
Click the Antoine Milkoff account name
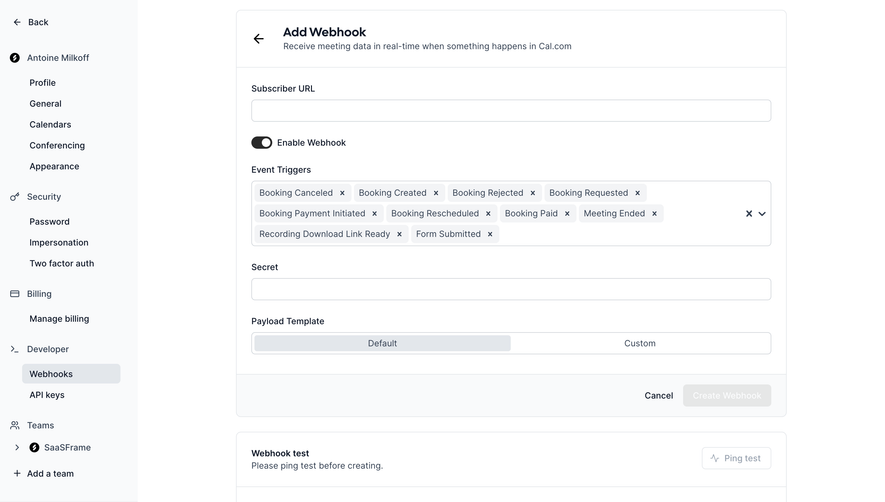click(x=58, y=58)
